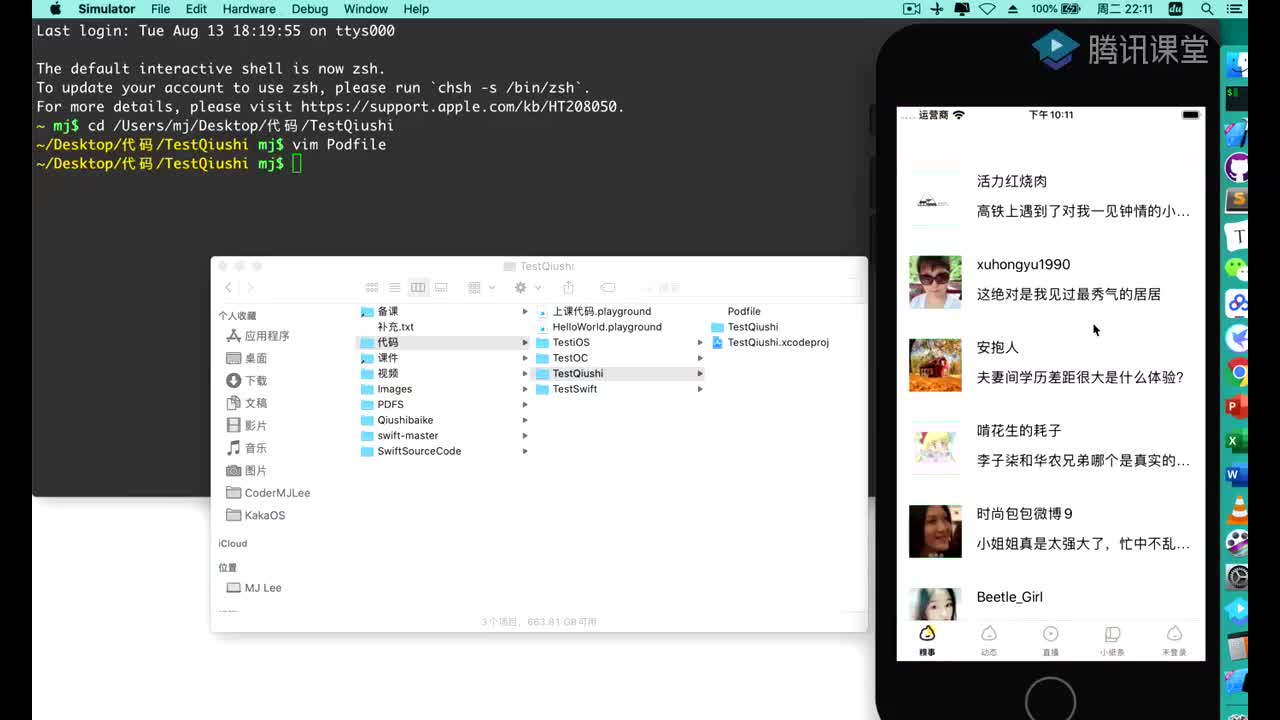
Task: Switch Finder to list view
Action: (394, 287)
